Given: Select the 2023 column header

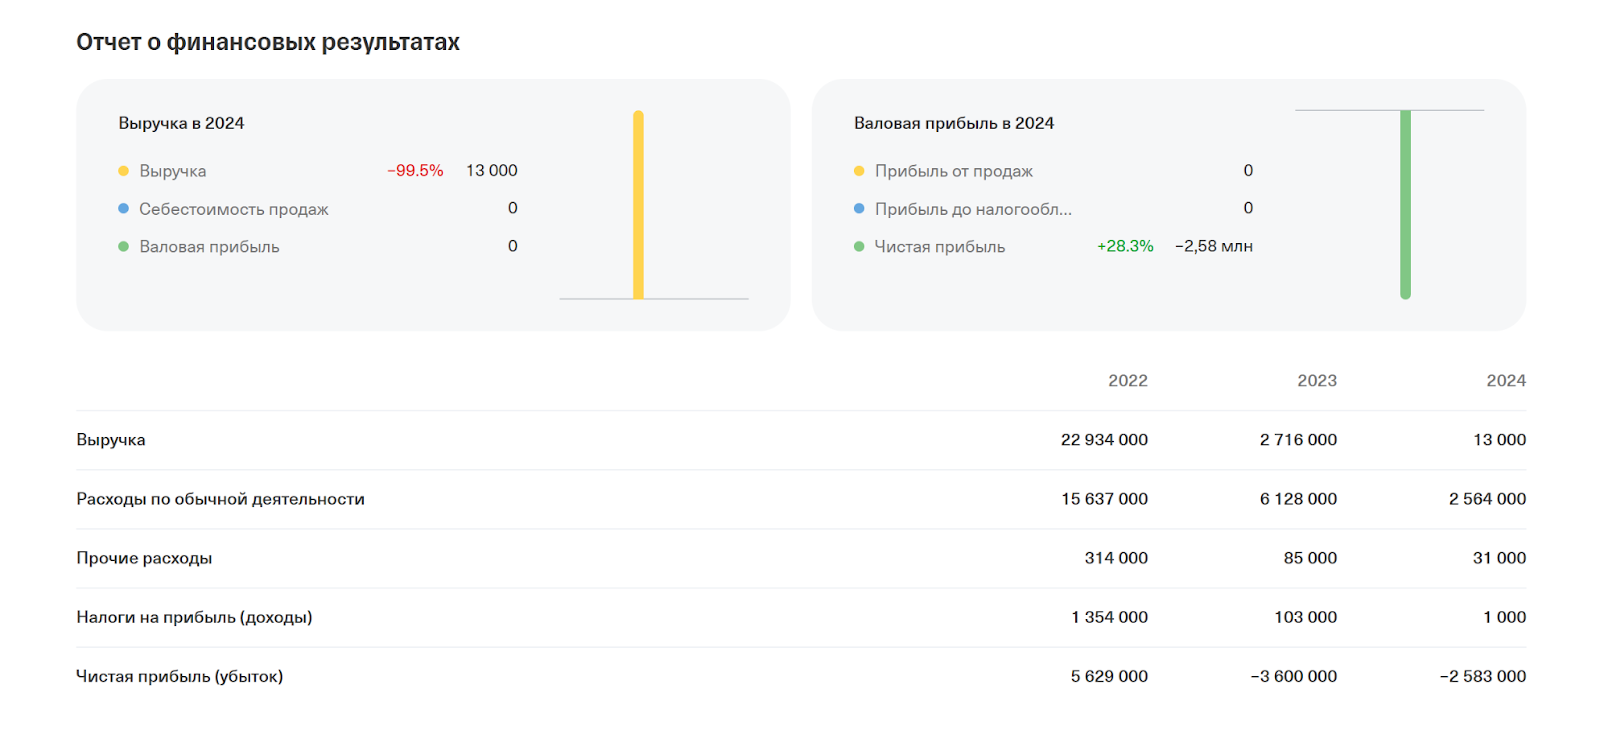Looking at the screenshot, I should point(1316,381).
